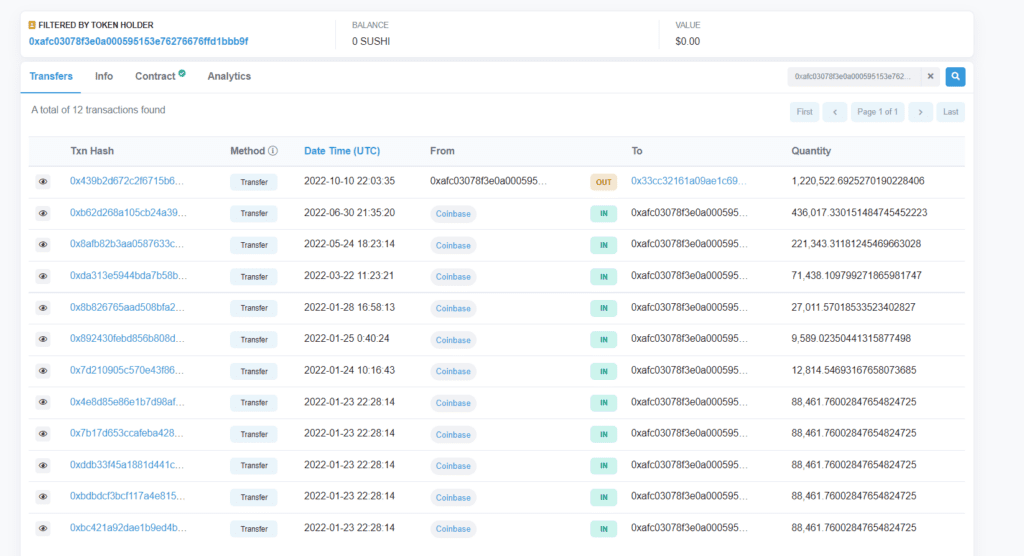Click the First page button
The height and width of the screenshot is (556, 1024).
(805, 112)
